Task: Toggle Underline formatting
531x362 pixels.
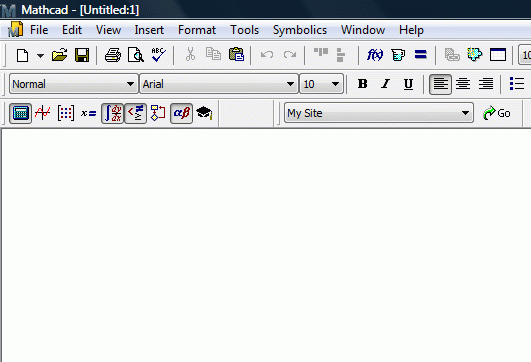Action: pyautogui.click(x=408, y=84)
